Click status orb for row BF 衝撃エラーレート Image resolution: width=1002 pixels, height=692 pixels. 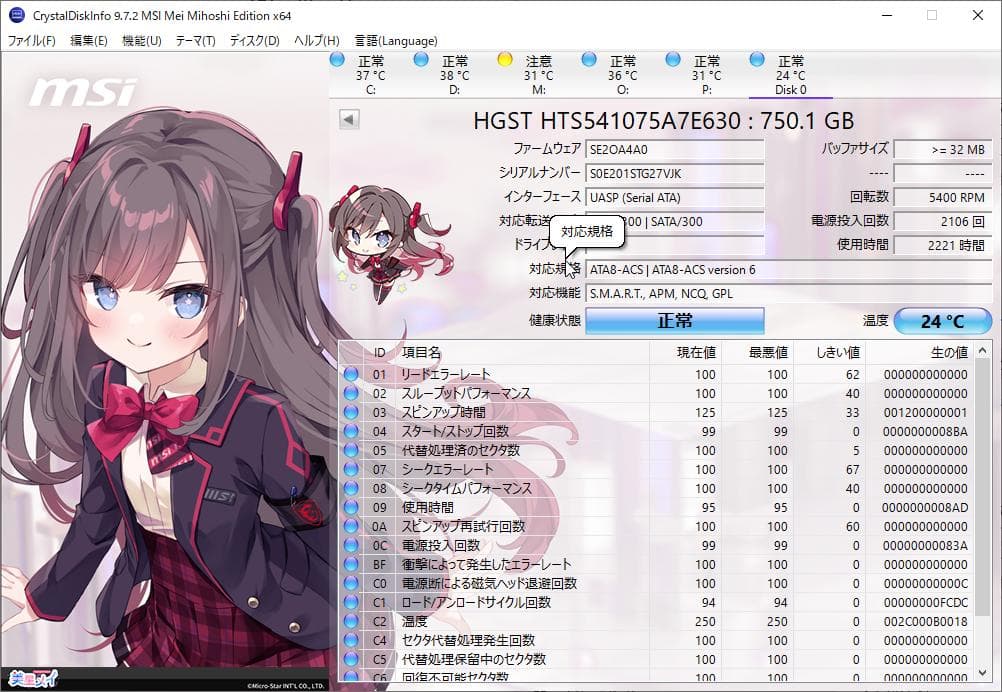click(x=351, y=564)
